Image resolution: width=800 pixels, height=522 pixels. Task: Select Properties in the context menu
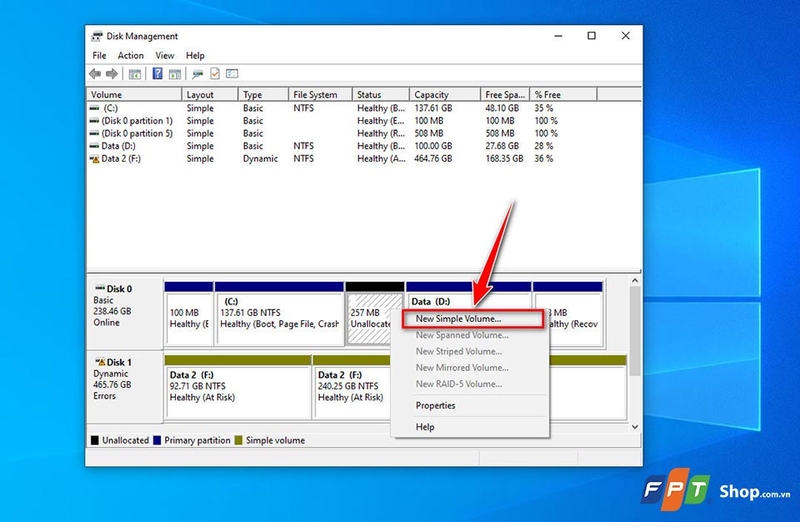[x=435, y=406]
